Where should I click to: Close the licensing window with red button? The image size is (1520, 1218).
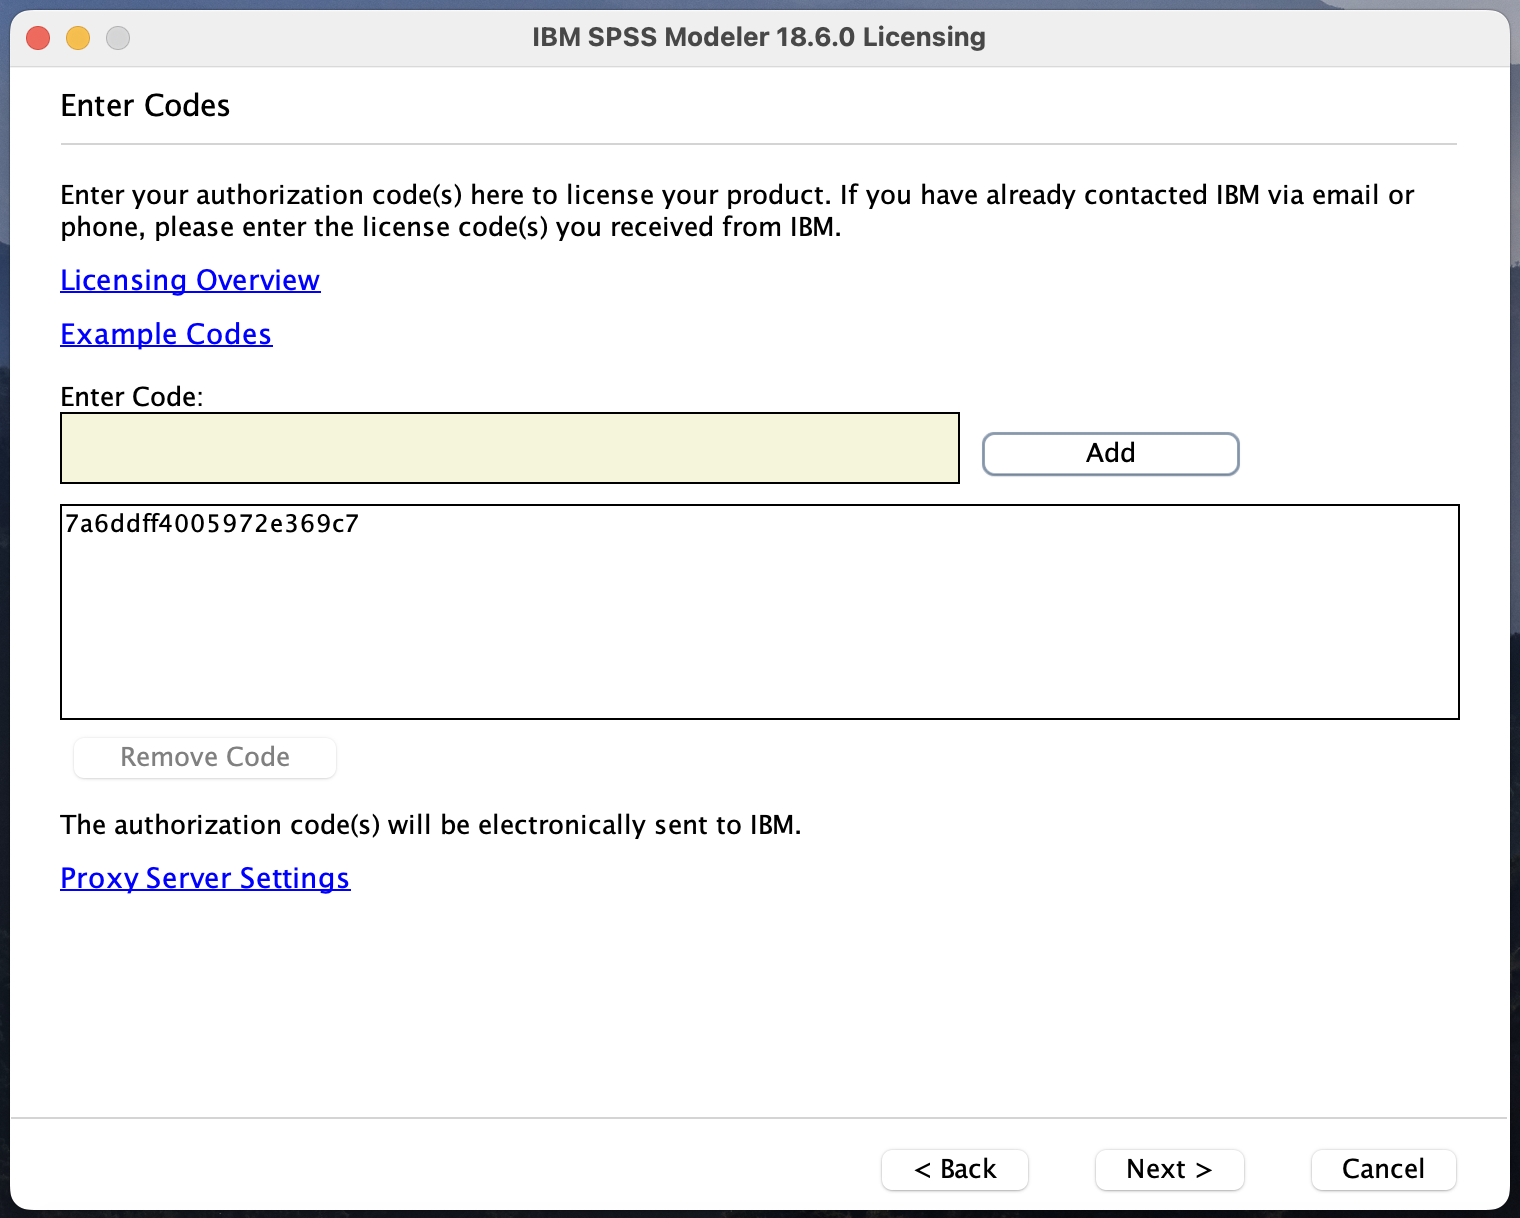pos(38,38)
